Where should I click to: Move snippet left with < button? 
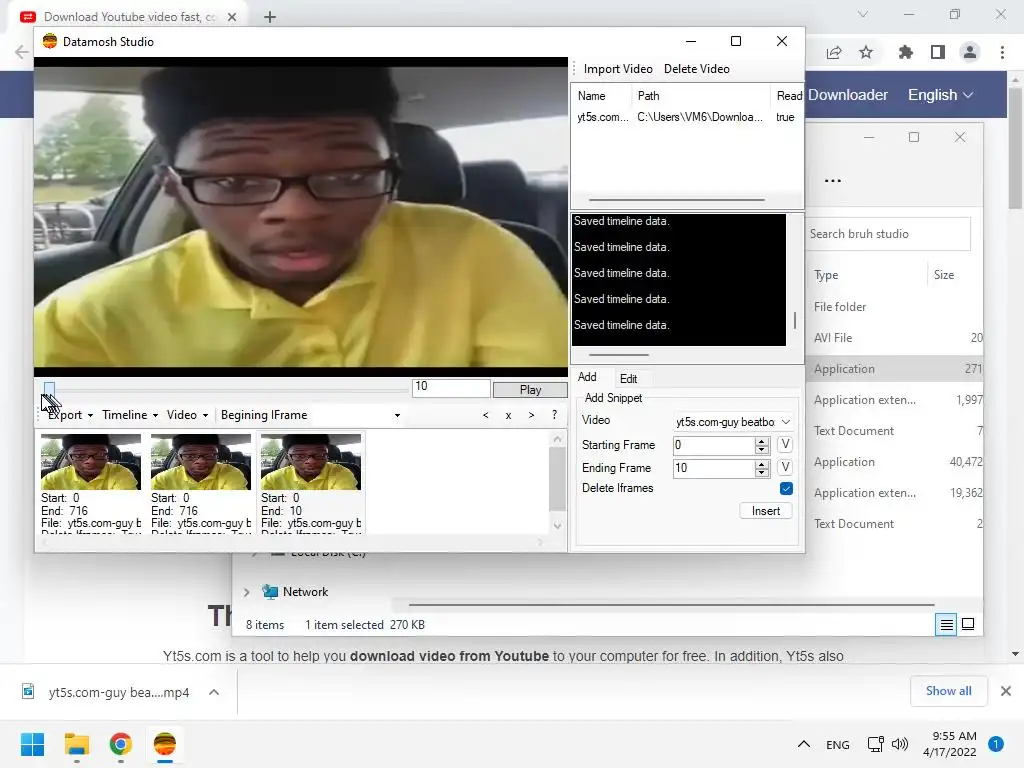pyautogui.click(x=485, y=415)
